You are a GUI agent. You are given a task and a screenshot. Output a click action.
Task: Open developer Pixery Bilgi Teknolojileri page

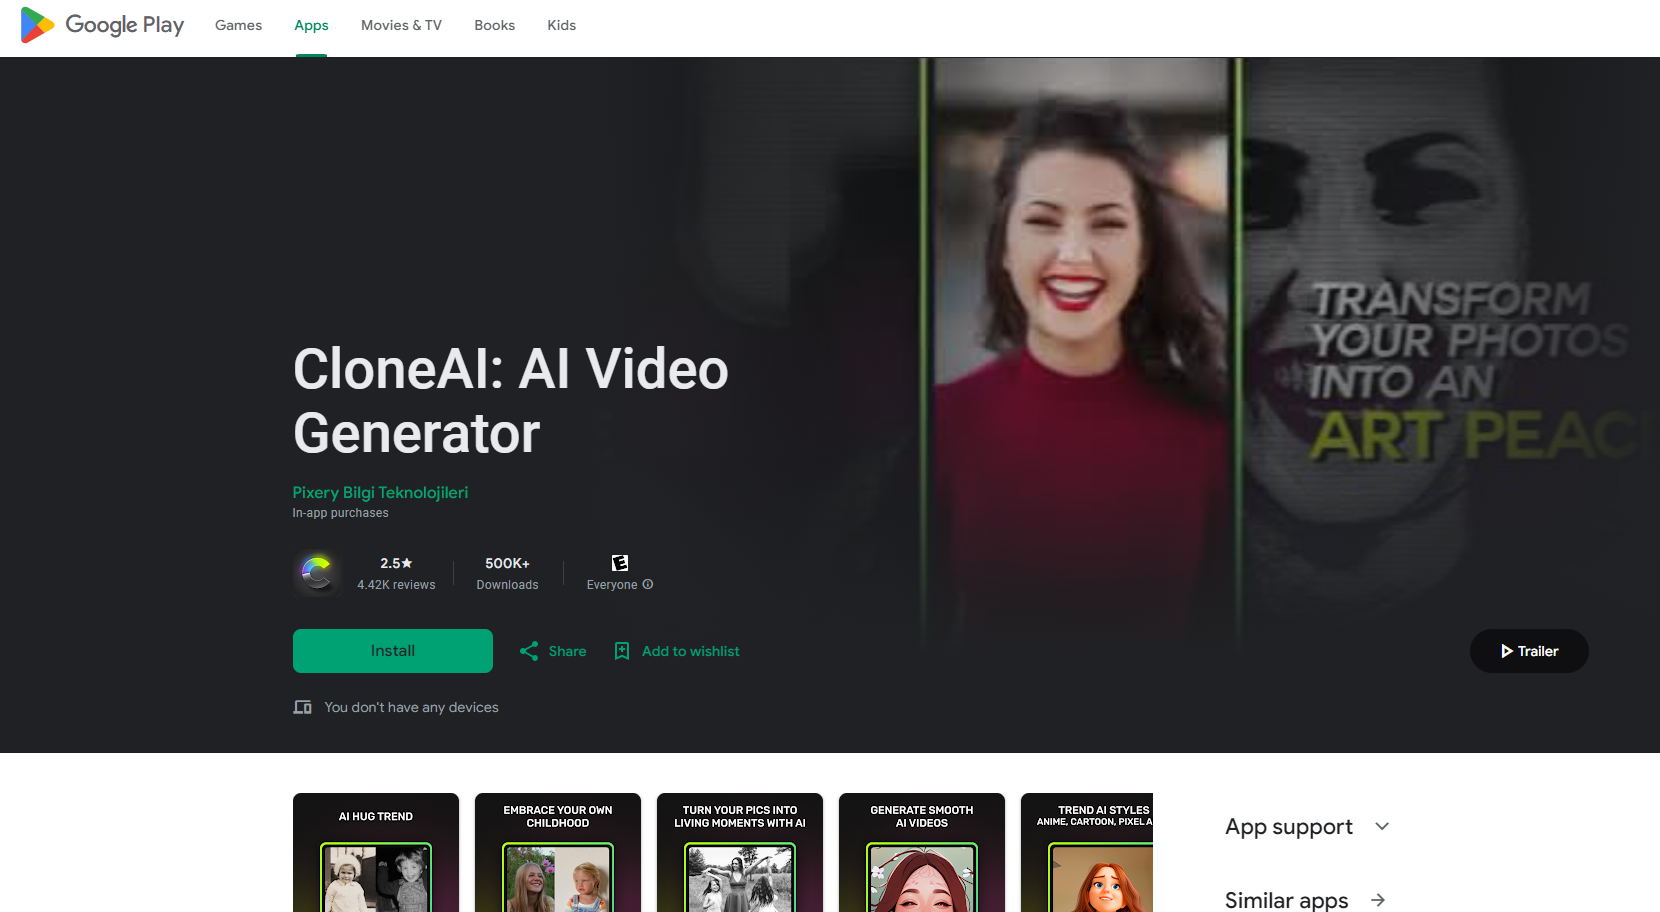(380, 492)
